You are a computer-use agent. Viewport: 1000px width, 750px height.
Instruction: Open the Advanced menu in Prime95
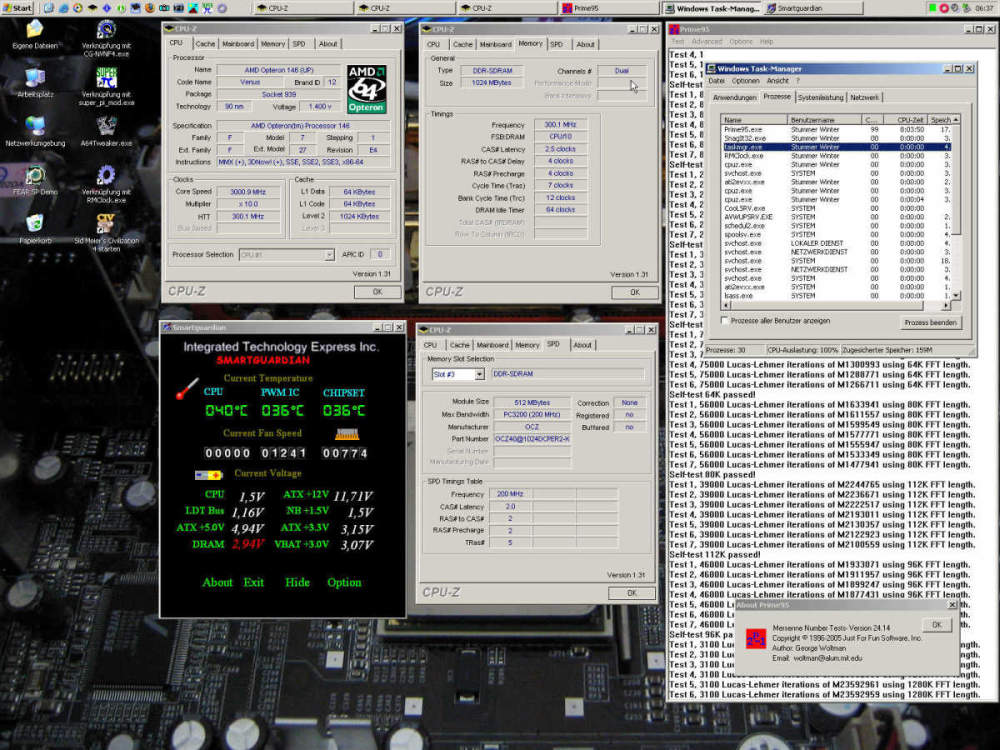pos(707,41)
